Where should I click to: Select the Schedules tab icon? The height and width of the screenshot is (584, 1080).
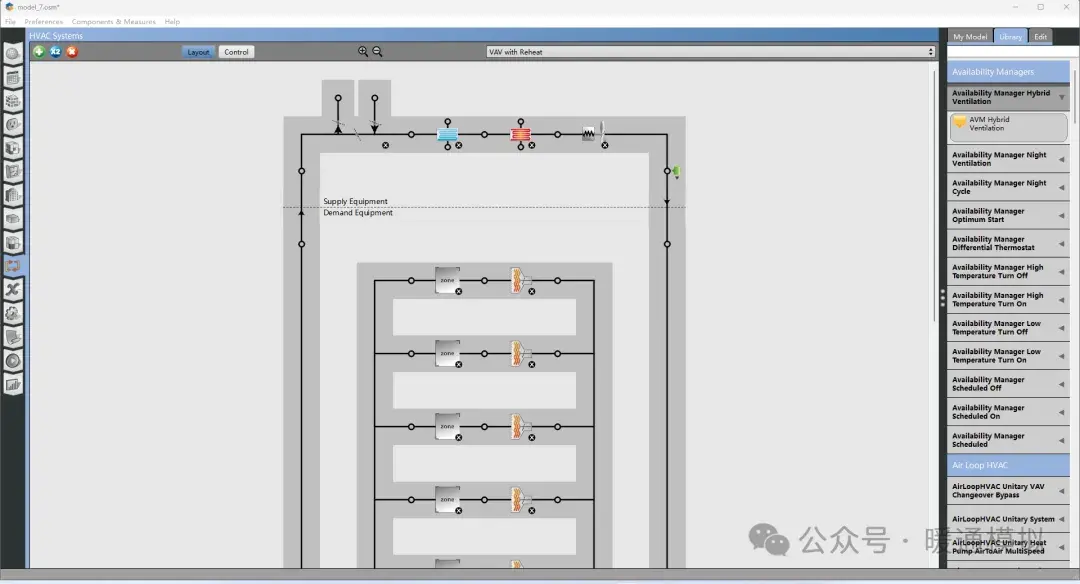tap(13, 76)
